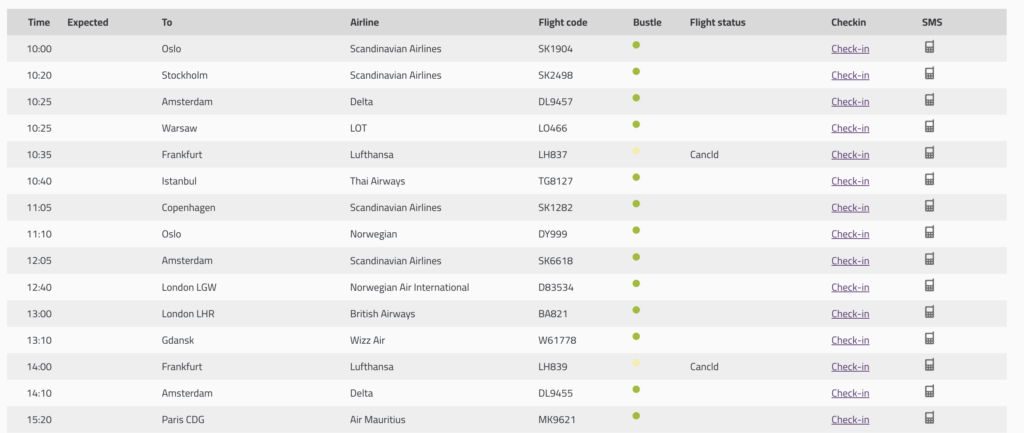Select SMS icon for Gdansk W61778 flight

click(x=929, y=338)
